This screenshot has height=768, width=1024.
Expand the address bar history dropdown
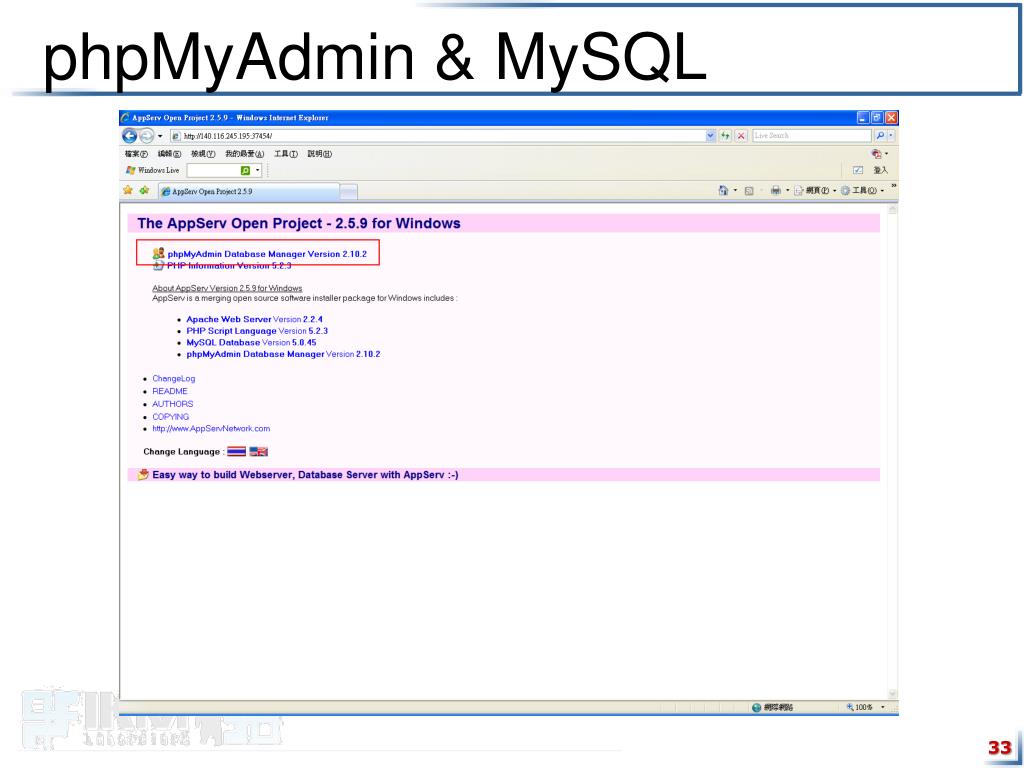(711, 136)
